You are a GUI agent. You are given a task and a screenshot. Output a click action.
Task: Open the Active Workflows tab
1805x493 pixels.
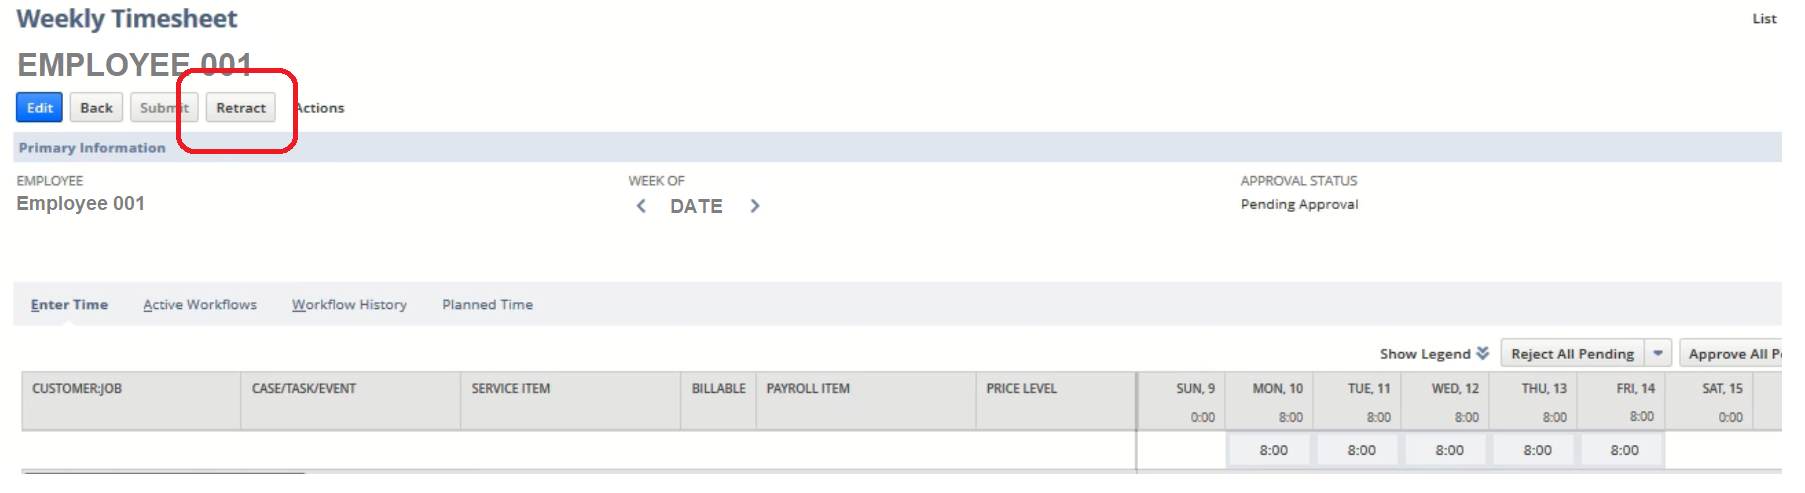[200, 304]
